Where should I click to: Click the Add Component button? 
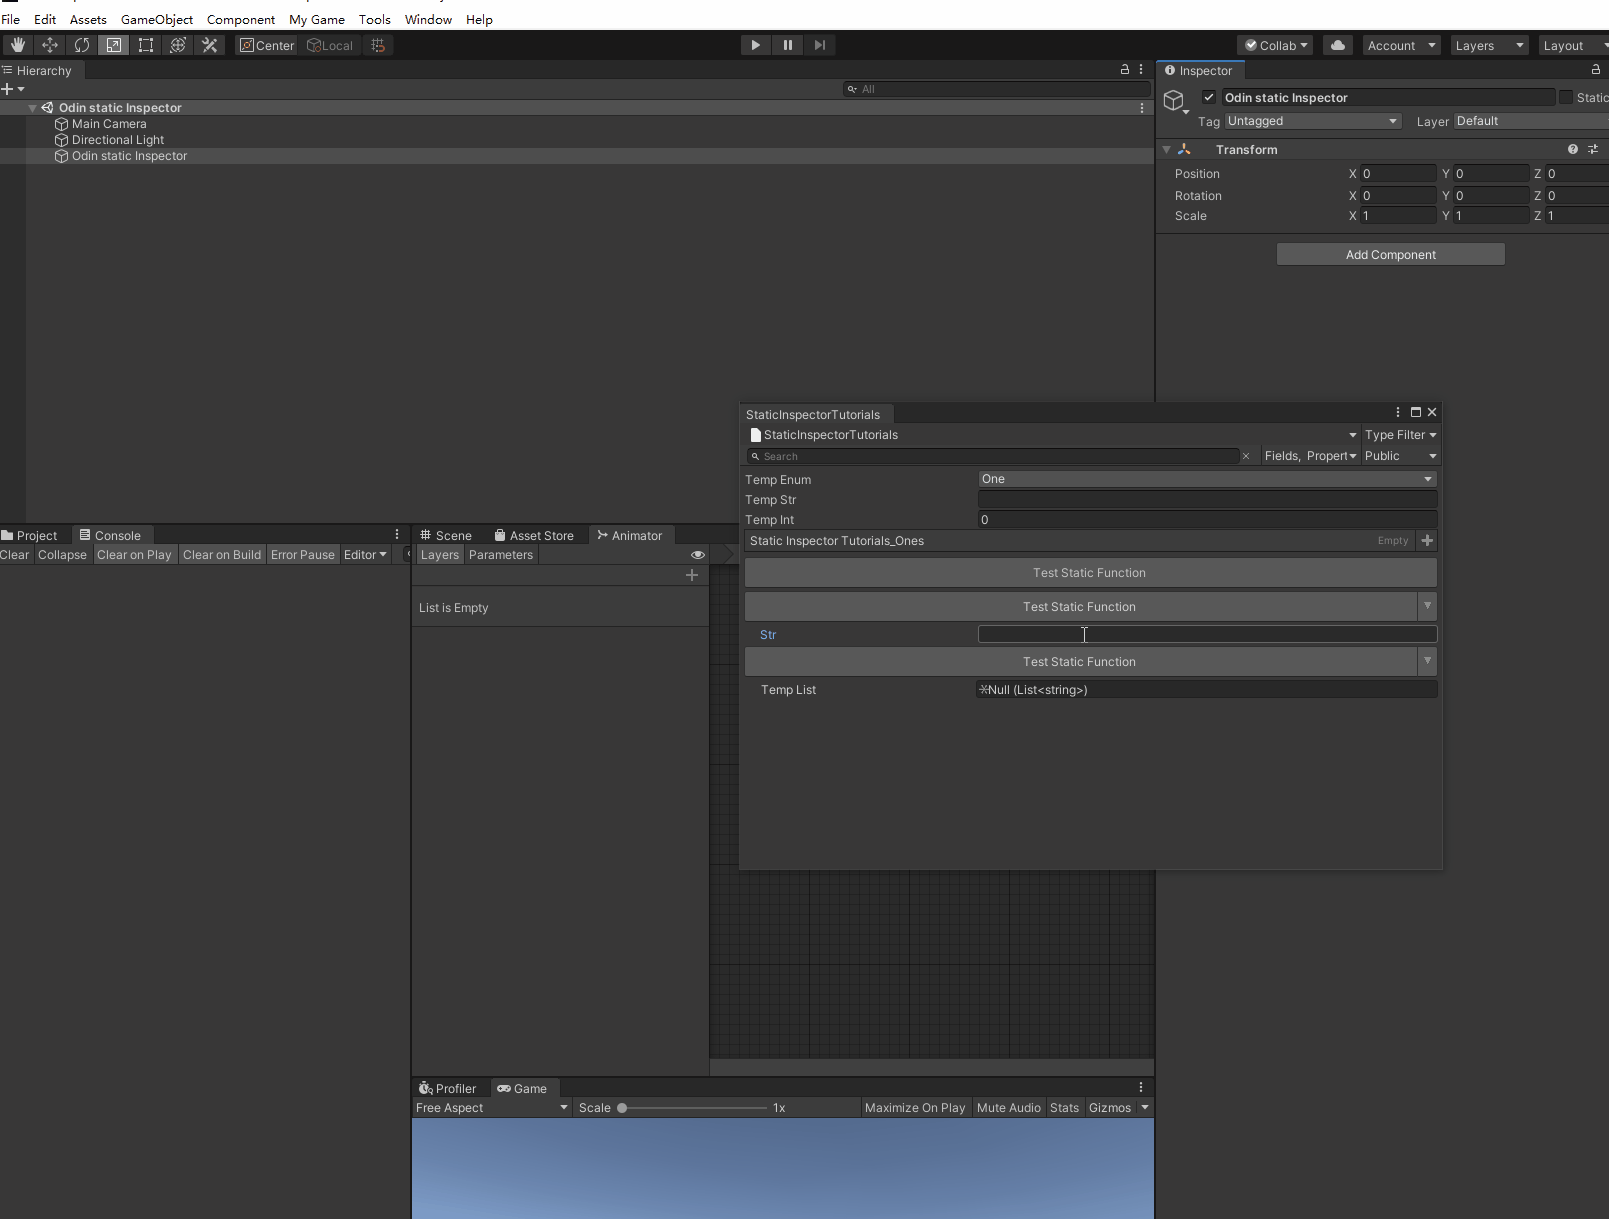pyautogui.click(x=1390, y=255)
